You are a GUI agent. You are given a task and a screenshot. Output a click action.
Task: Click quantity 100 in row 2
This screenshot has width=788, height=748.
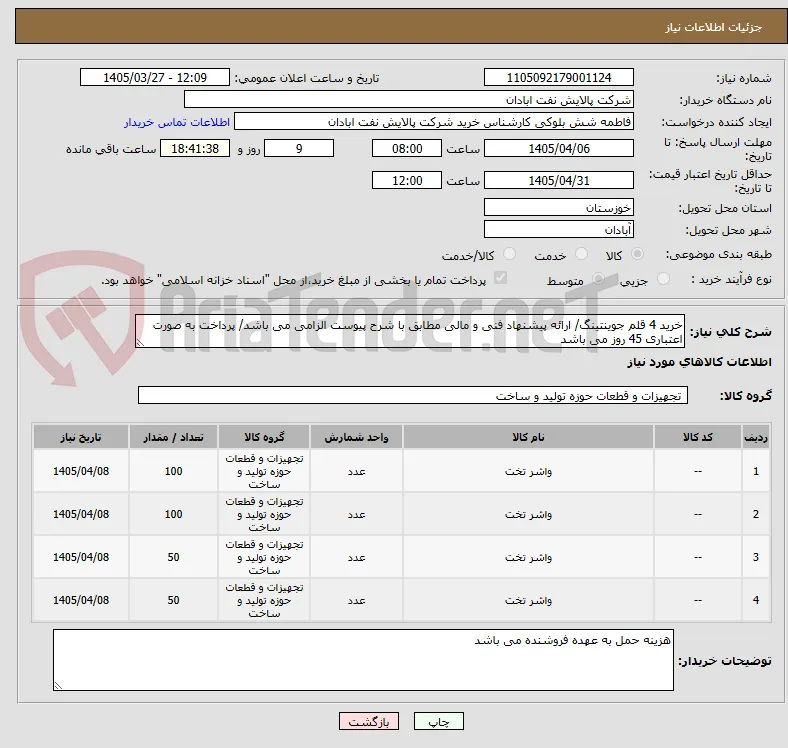(x=173, y=514)
